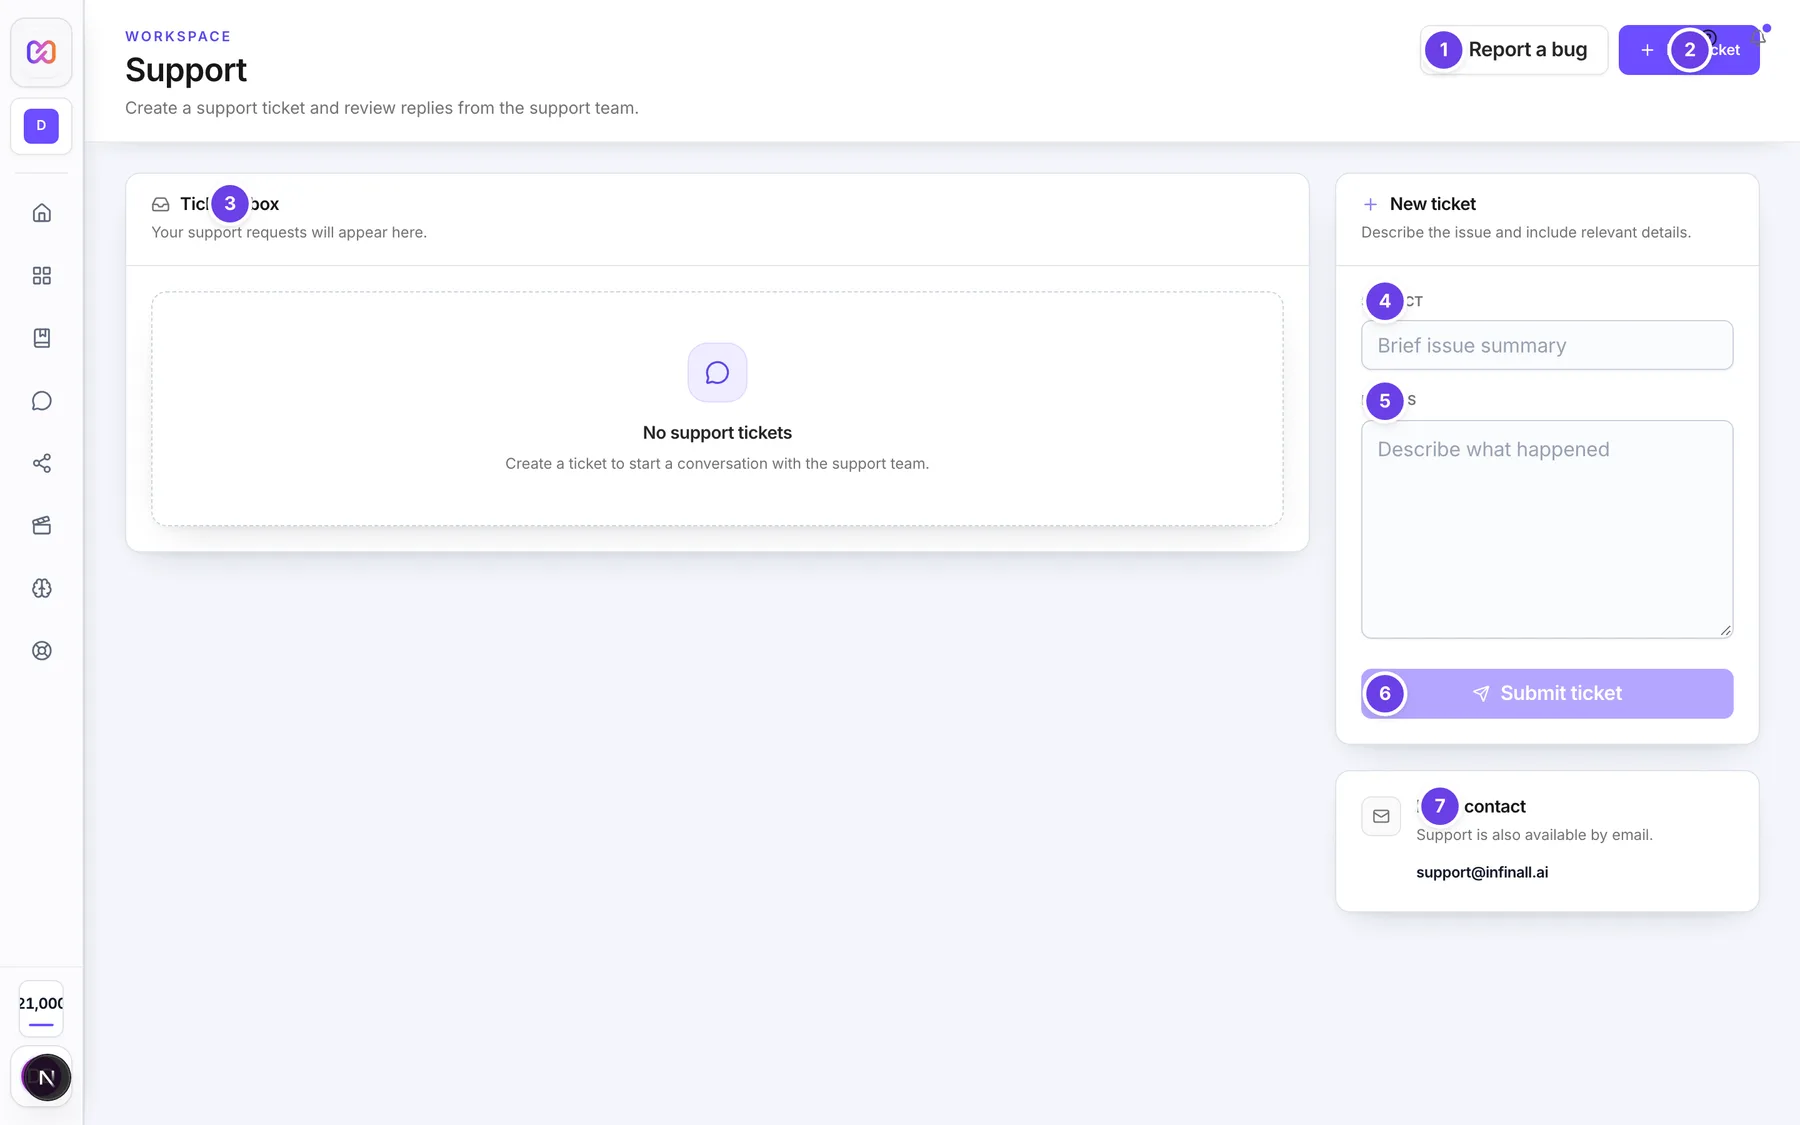Click "Describe the issue and include relevant details."
Screen dimensions: 1800x1125
[x=1526, y=232]
